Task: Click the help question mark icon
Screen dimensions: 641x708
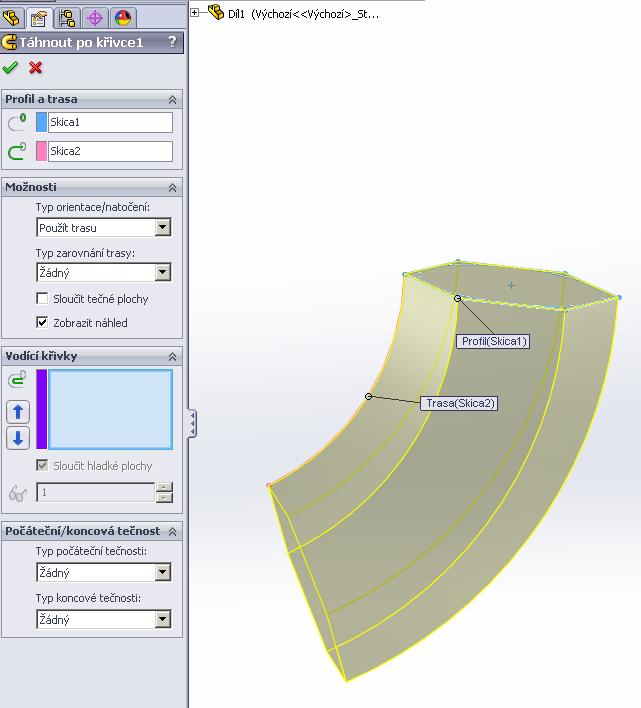Action: (172, 42)
